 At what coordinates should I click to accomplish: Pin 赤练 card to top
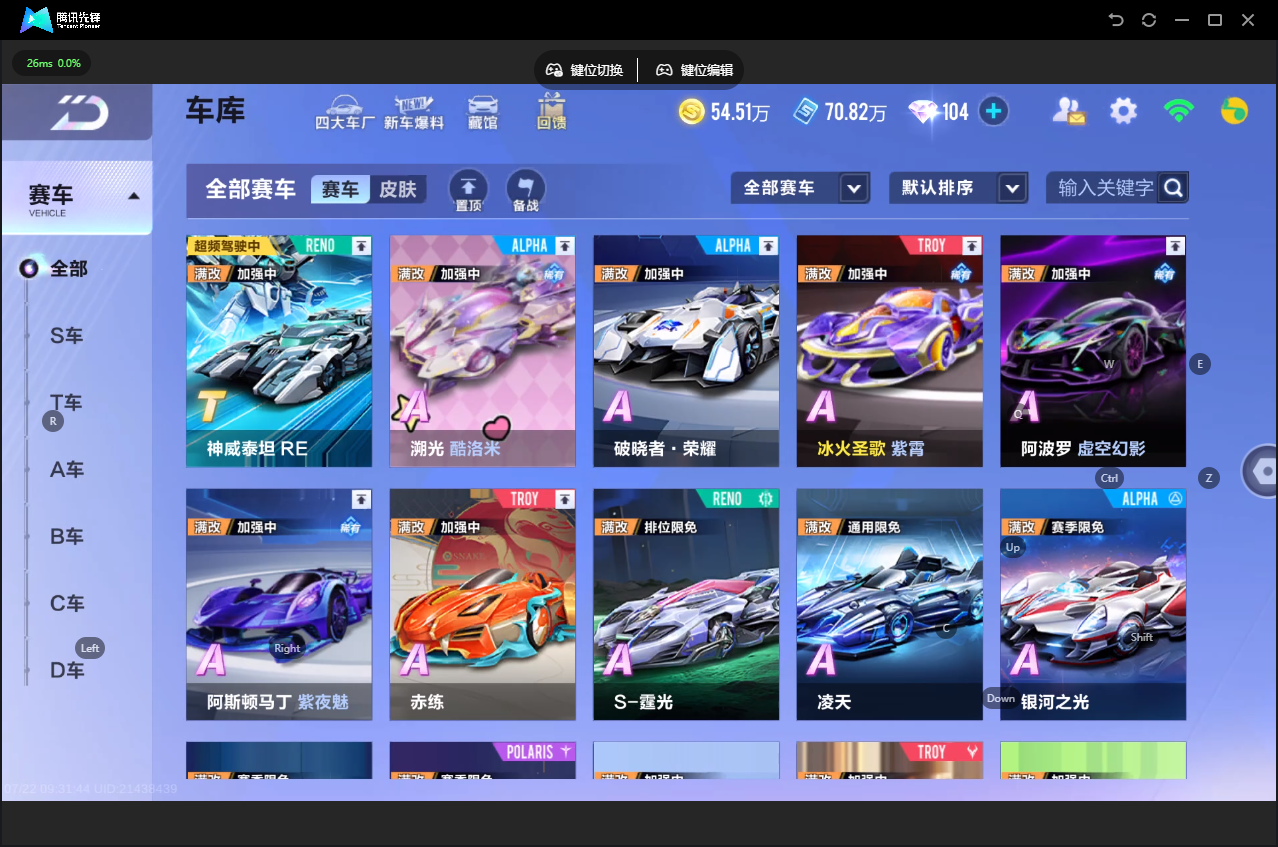point(565,498)
